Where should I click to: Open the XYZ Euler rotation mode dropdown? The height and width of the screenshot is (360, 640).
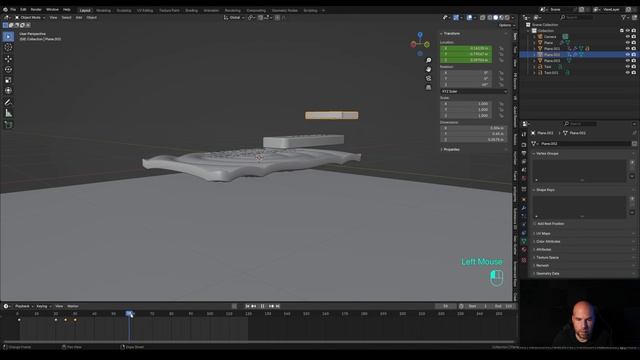(474, 91)
